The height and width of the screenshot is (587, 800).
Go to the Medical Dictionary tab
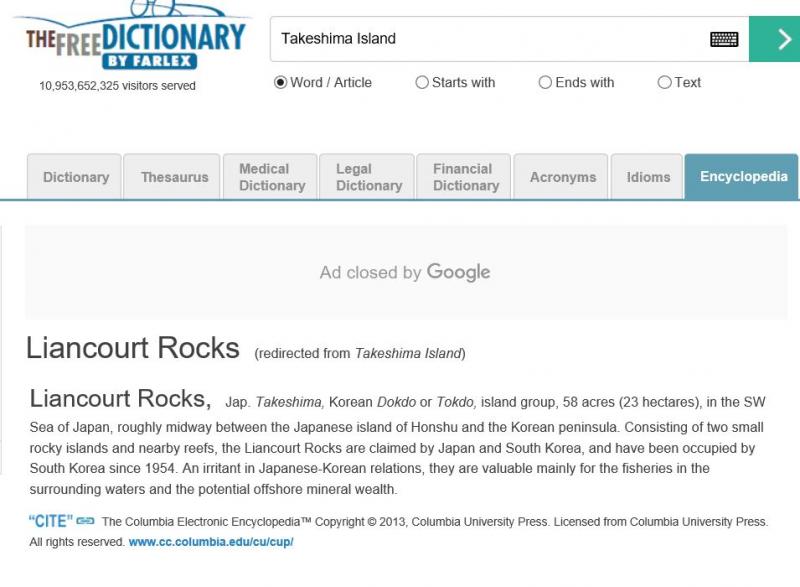pyautogui.click(x=271, y=177)
